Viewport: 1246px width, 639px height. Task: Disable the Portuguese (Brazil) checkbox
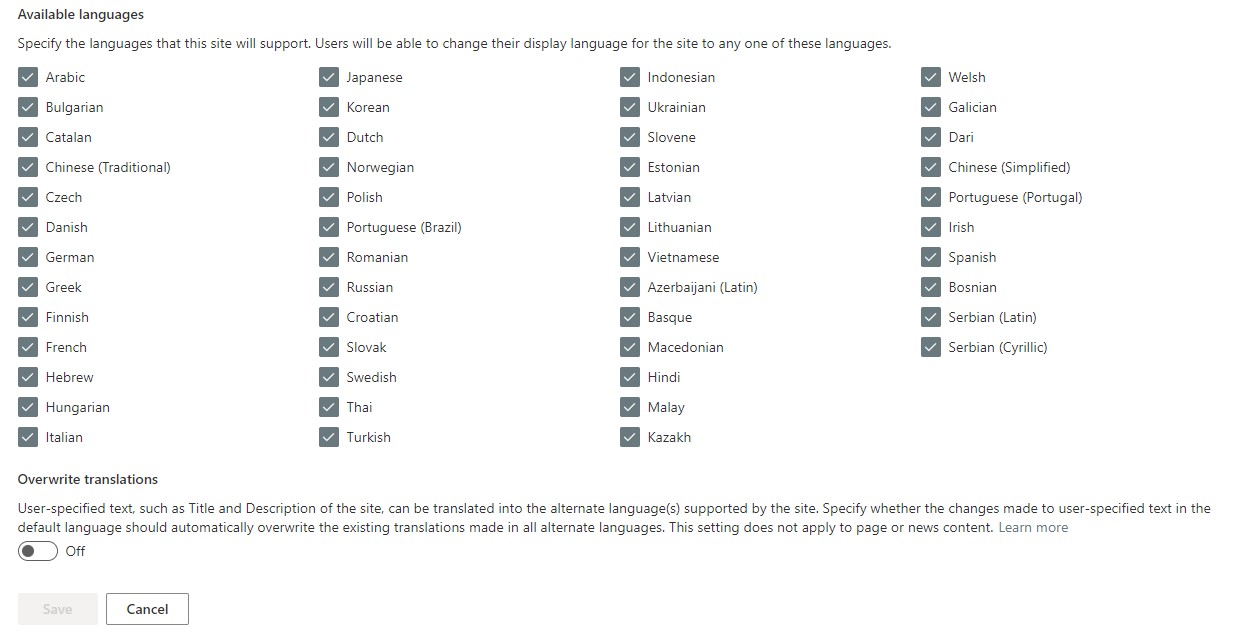[329, 227]
